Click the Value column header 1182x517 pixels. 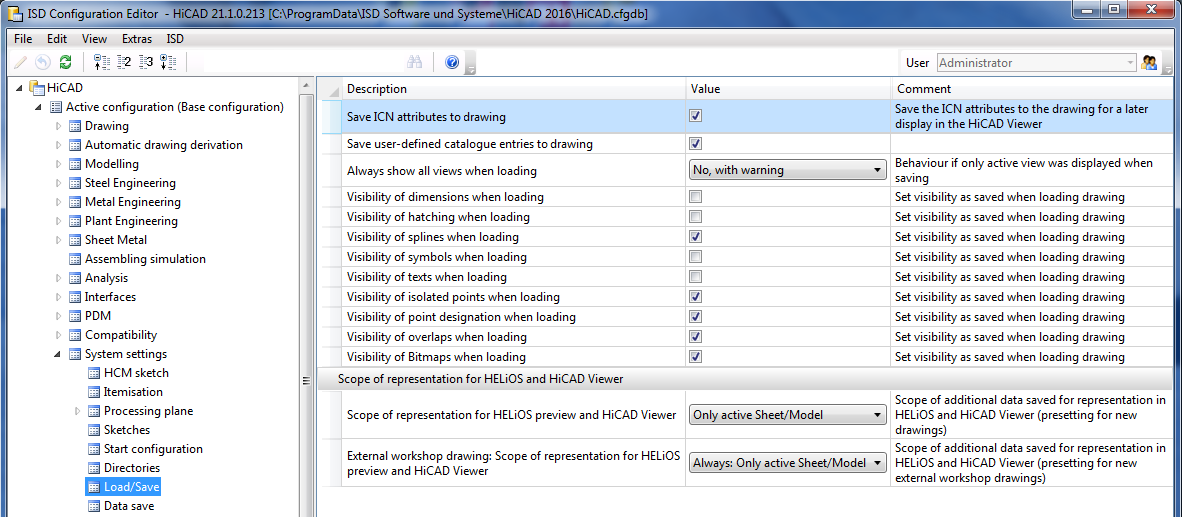[x=788, y=89]
